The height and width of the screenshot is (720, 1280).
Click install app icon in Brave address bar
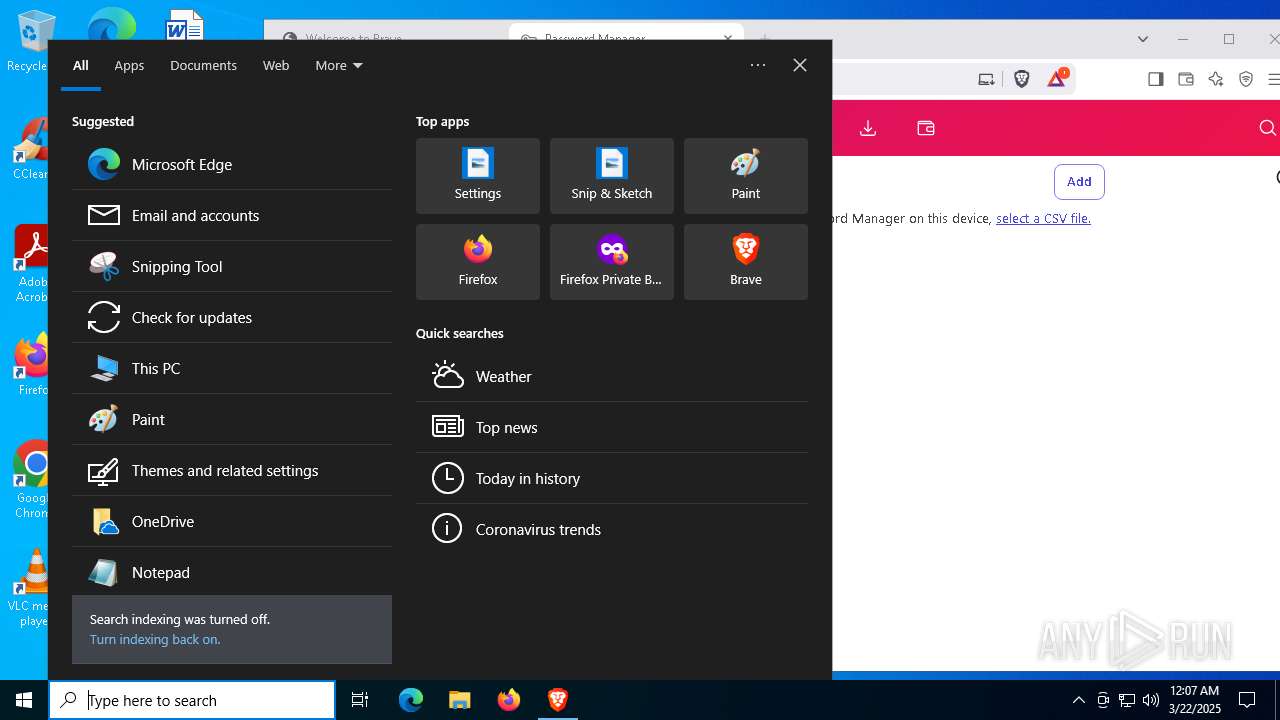[x=986, y=79]
